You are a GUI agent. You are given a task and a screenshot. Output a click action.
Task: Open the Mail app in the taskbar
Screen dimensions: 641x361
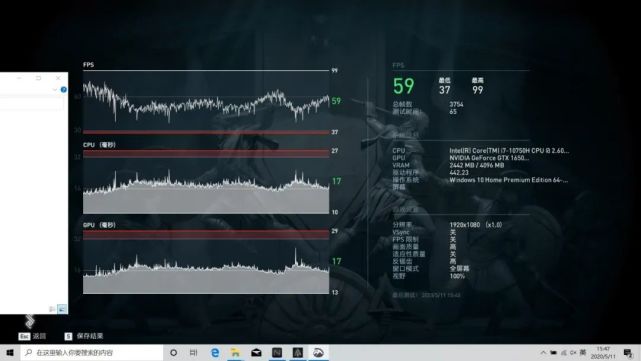tap(256, 352)
